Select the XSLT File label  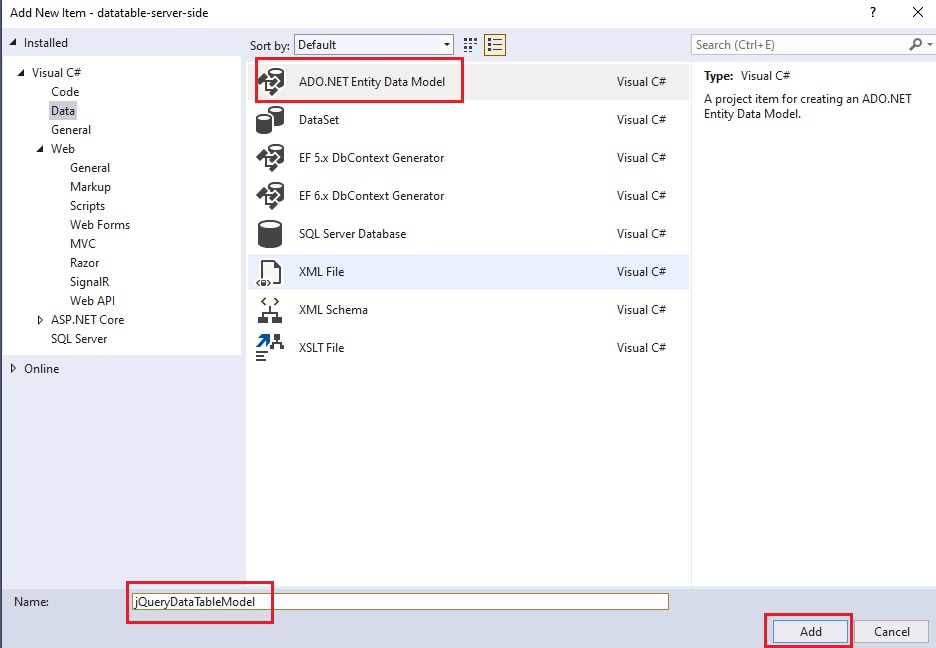[321, 348]
